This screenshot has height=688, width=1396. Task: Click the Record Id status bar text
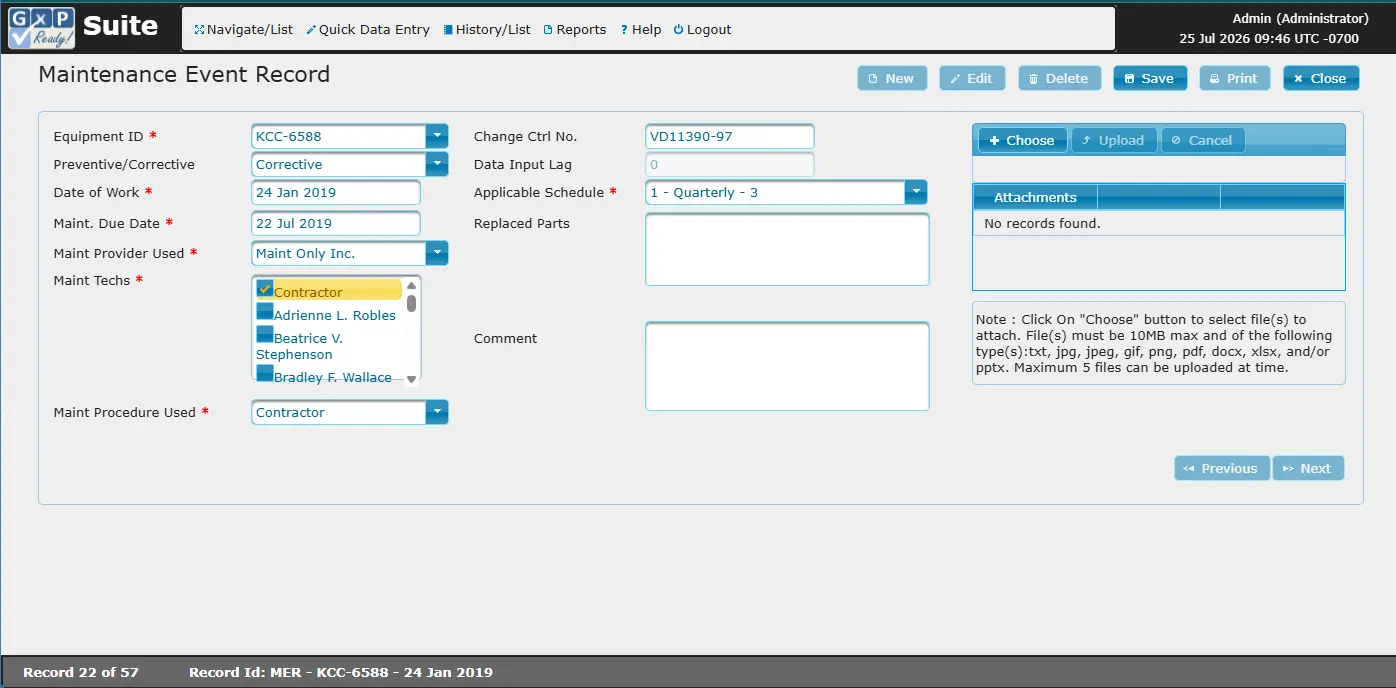coord(341,673)
